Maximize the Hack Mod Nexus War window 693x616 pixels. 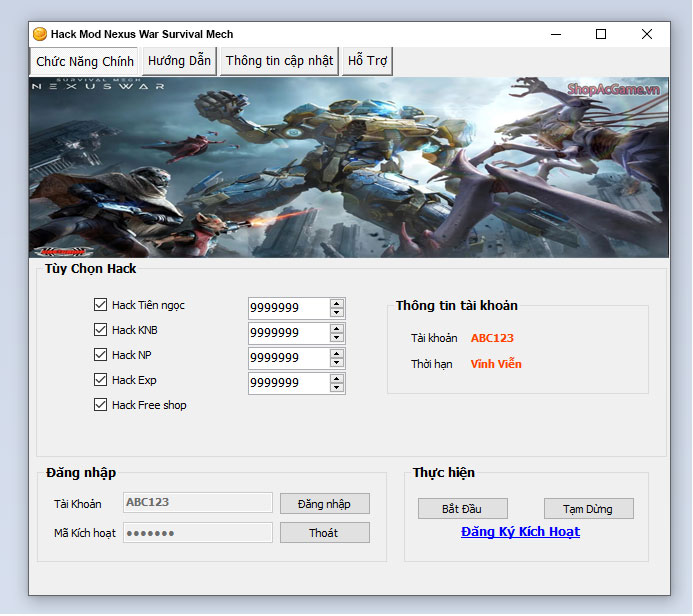pyautogui.click(x=601, y=34)
